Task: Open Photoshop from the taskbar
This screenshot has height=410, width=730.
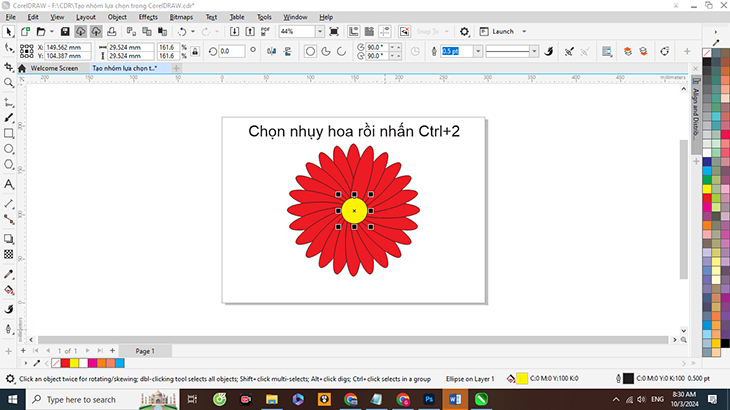Action: (x=429, y=399)
